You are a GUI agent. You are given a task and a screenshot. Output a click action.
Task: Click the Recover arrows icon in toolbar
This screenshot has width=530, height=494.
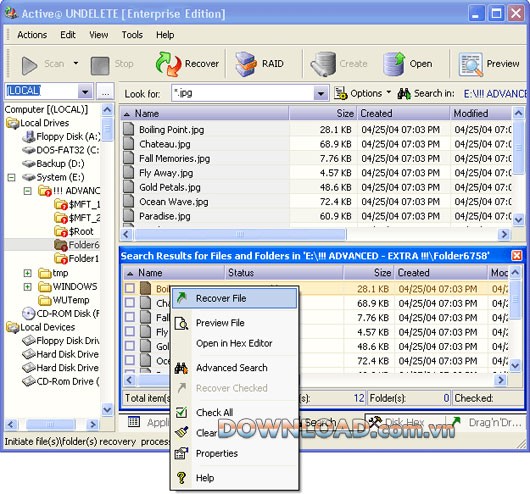(x=168, y=64)
